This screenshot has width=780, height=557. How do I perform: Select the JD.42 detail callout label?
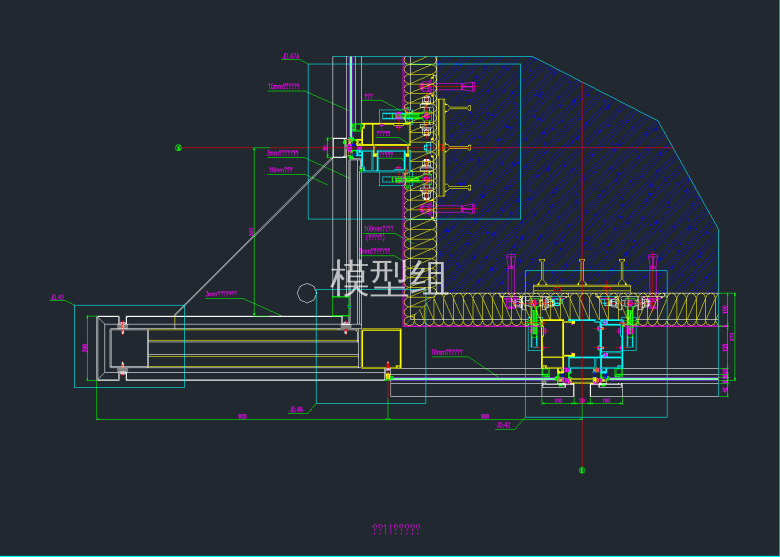coord(504,425)
